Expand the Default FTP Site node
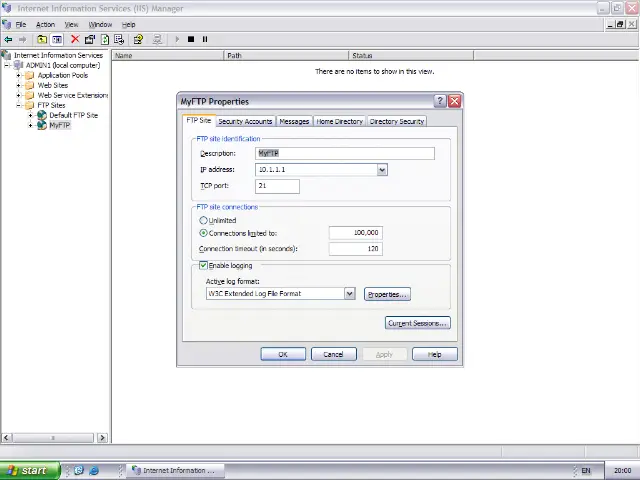This screenshot has width=640, height=480. tap(30, 115)
